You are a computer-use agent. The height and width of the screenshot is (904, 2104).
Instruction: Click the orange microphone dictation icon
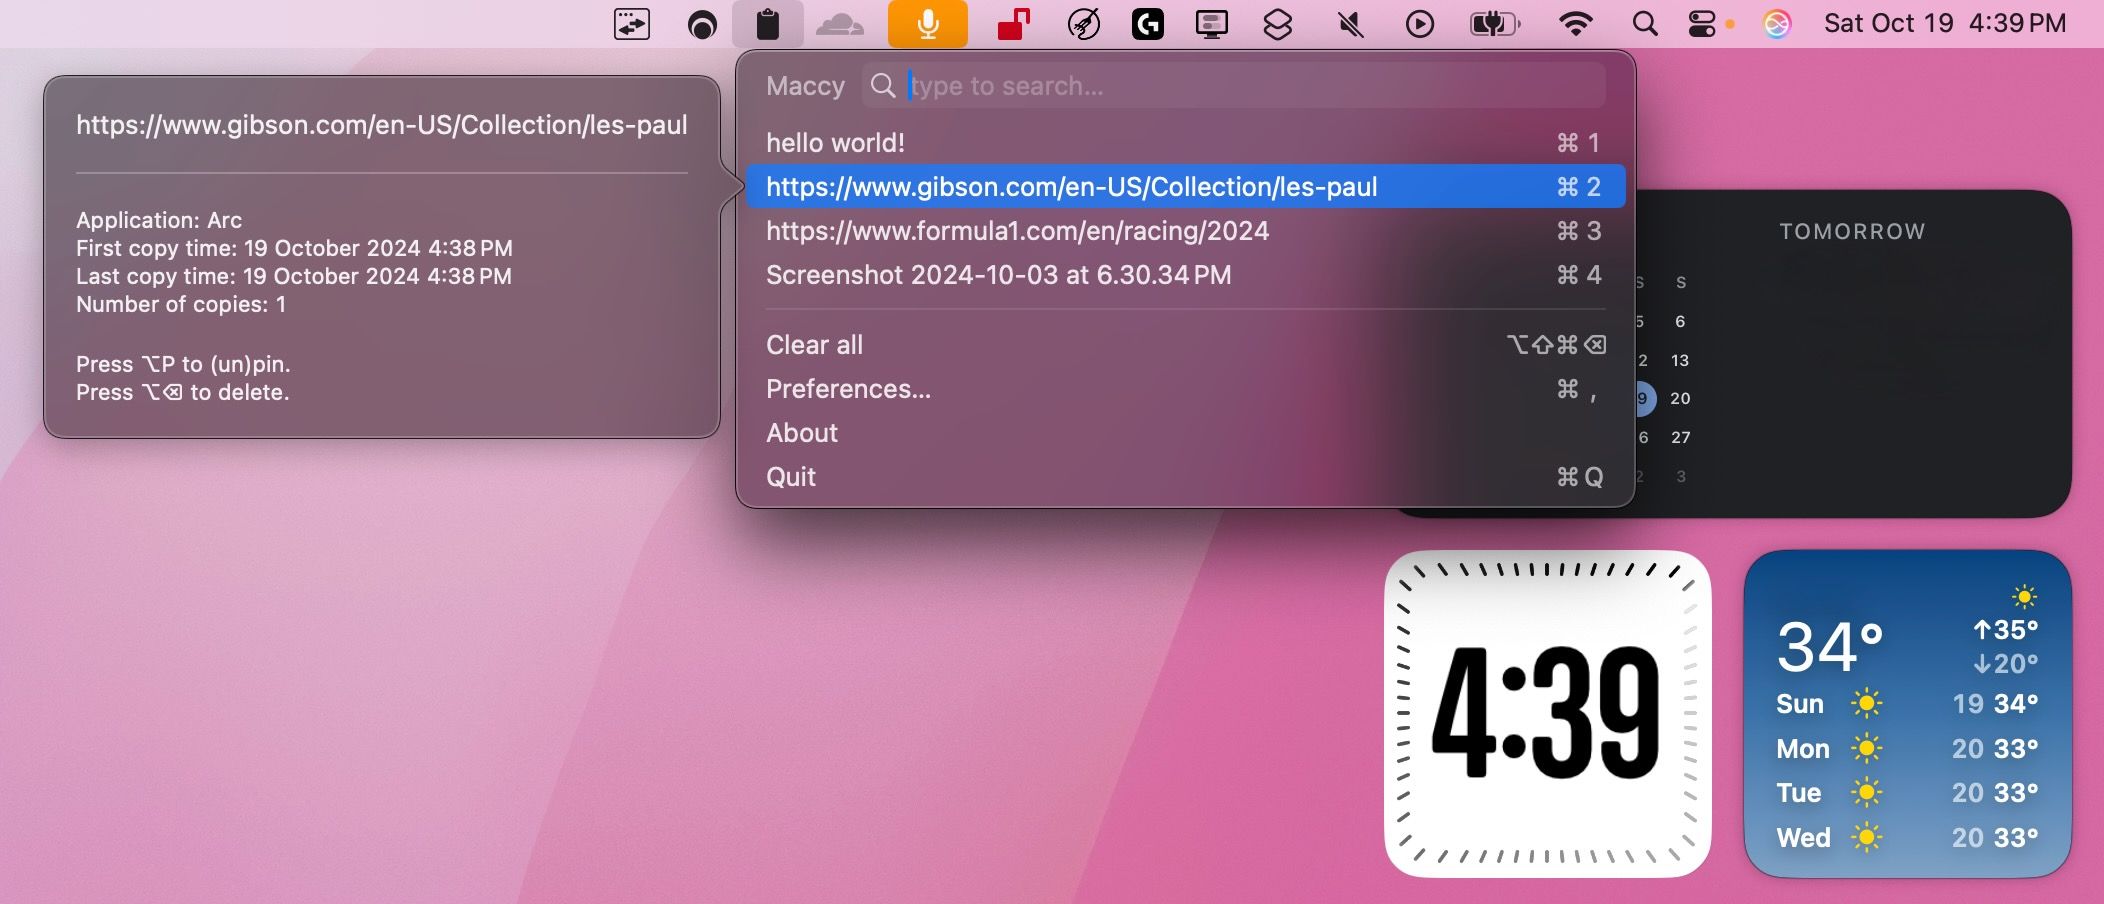point(928,24)
